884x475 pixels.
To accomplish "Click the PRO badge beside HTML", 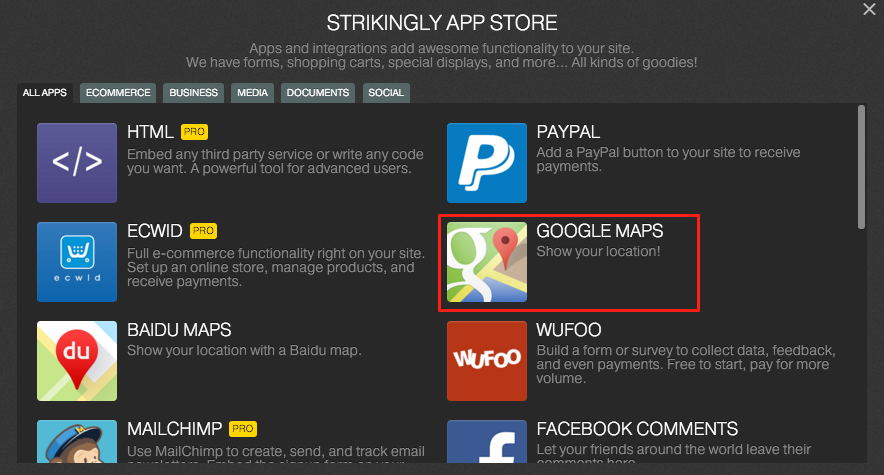I will point(194,132).
